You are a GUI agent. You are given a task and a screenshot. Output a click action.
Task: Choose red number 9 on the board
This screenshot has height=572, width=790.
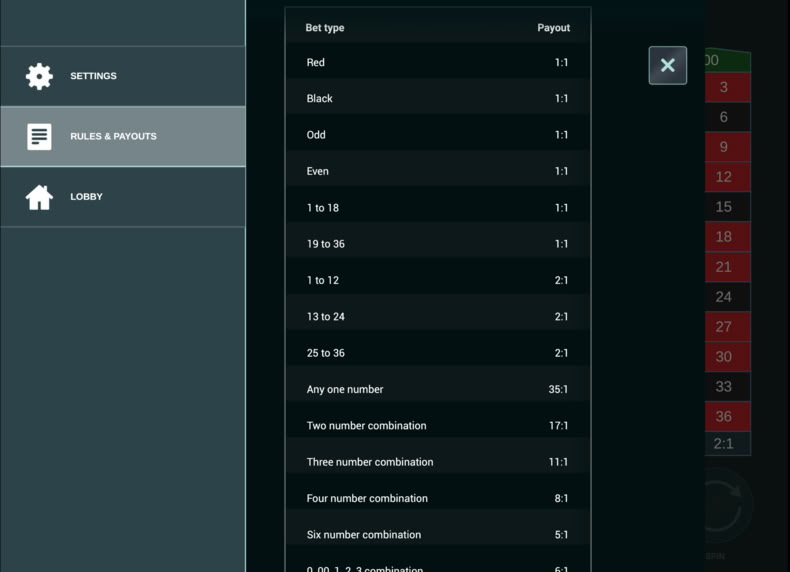[728, 147]
